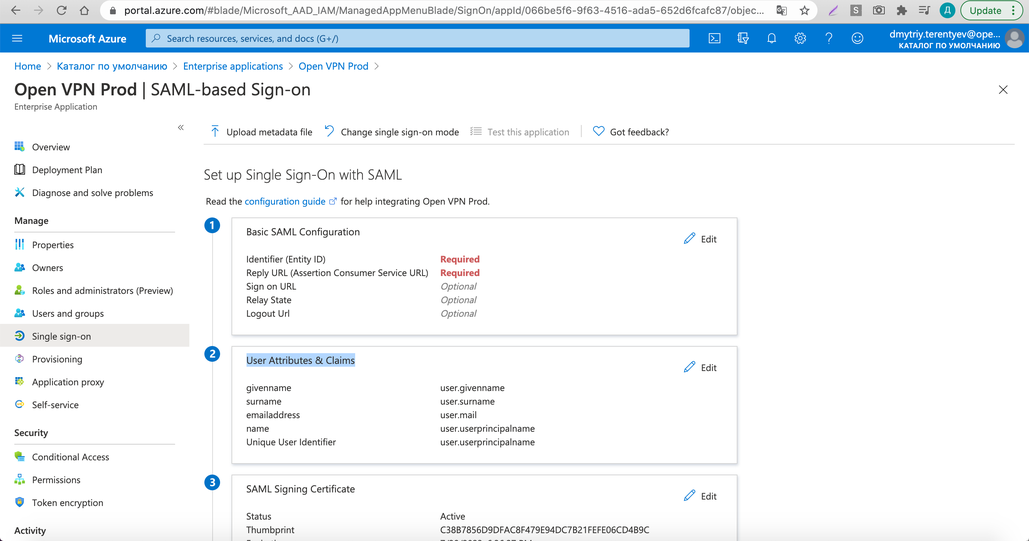Open the Azure portal hamburger menu
Image resolution: width=1029 pixels, height=541 pixels.
tap(17, 39)
